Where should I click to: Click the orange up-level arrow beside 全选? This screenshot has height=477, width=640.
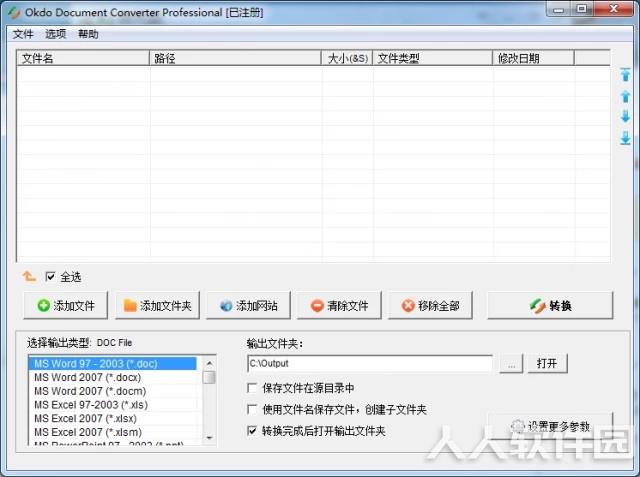tap(29, 277)
